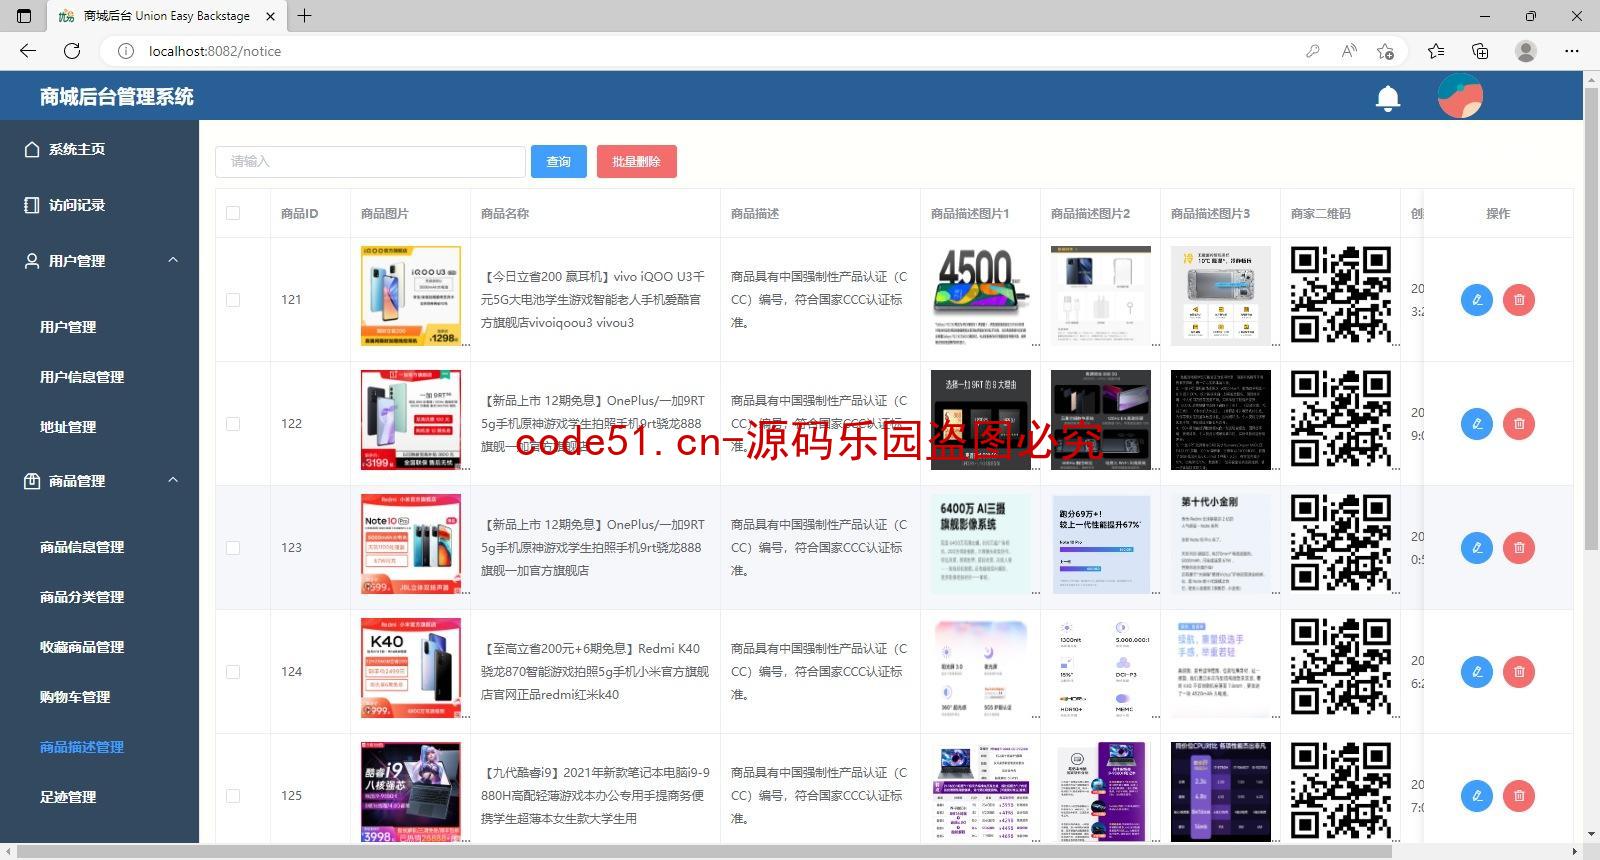
Task: Select the 商城后台 Union Easy Backstage tab
Action: click(x=165, y=16)
